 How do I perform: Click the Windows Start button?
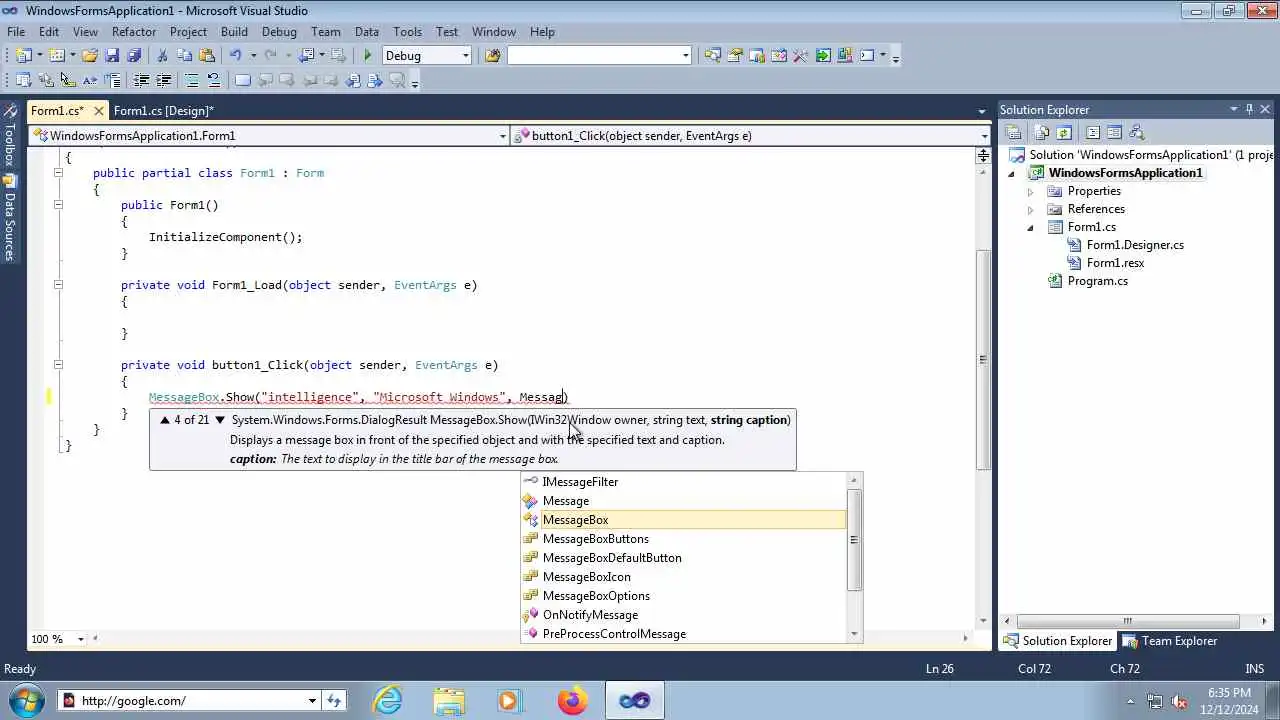click(24, 700)
